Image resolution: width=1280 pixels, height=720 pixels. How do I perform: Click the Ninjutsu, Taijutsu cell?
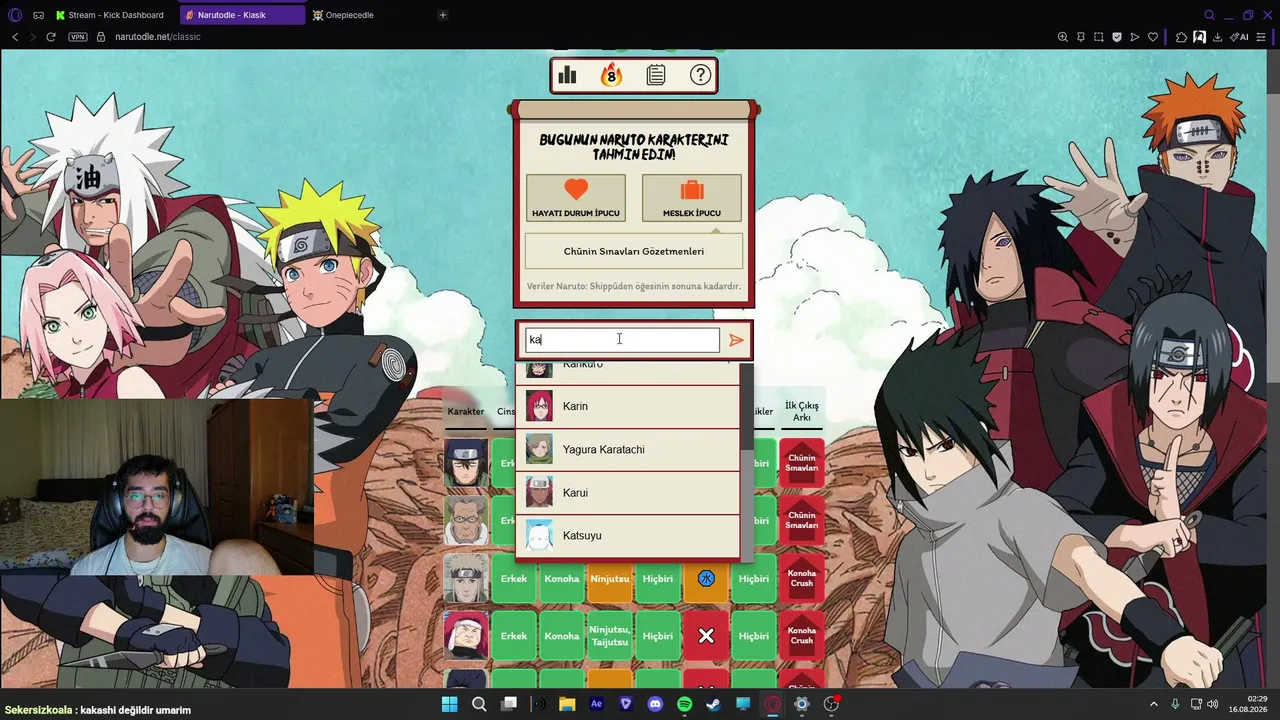[610, 636]
